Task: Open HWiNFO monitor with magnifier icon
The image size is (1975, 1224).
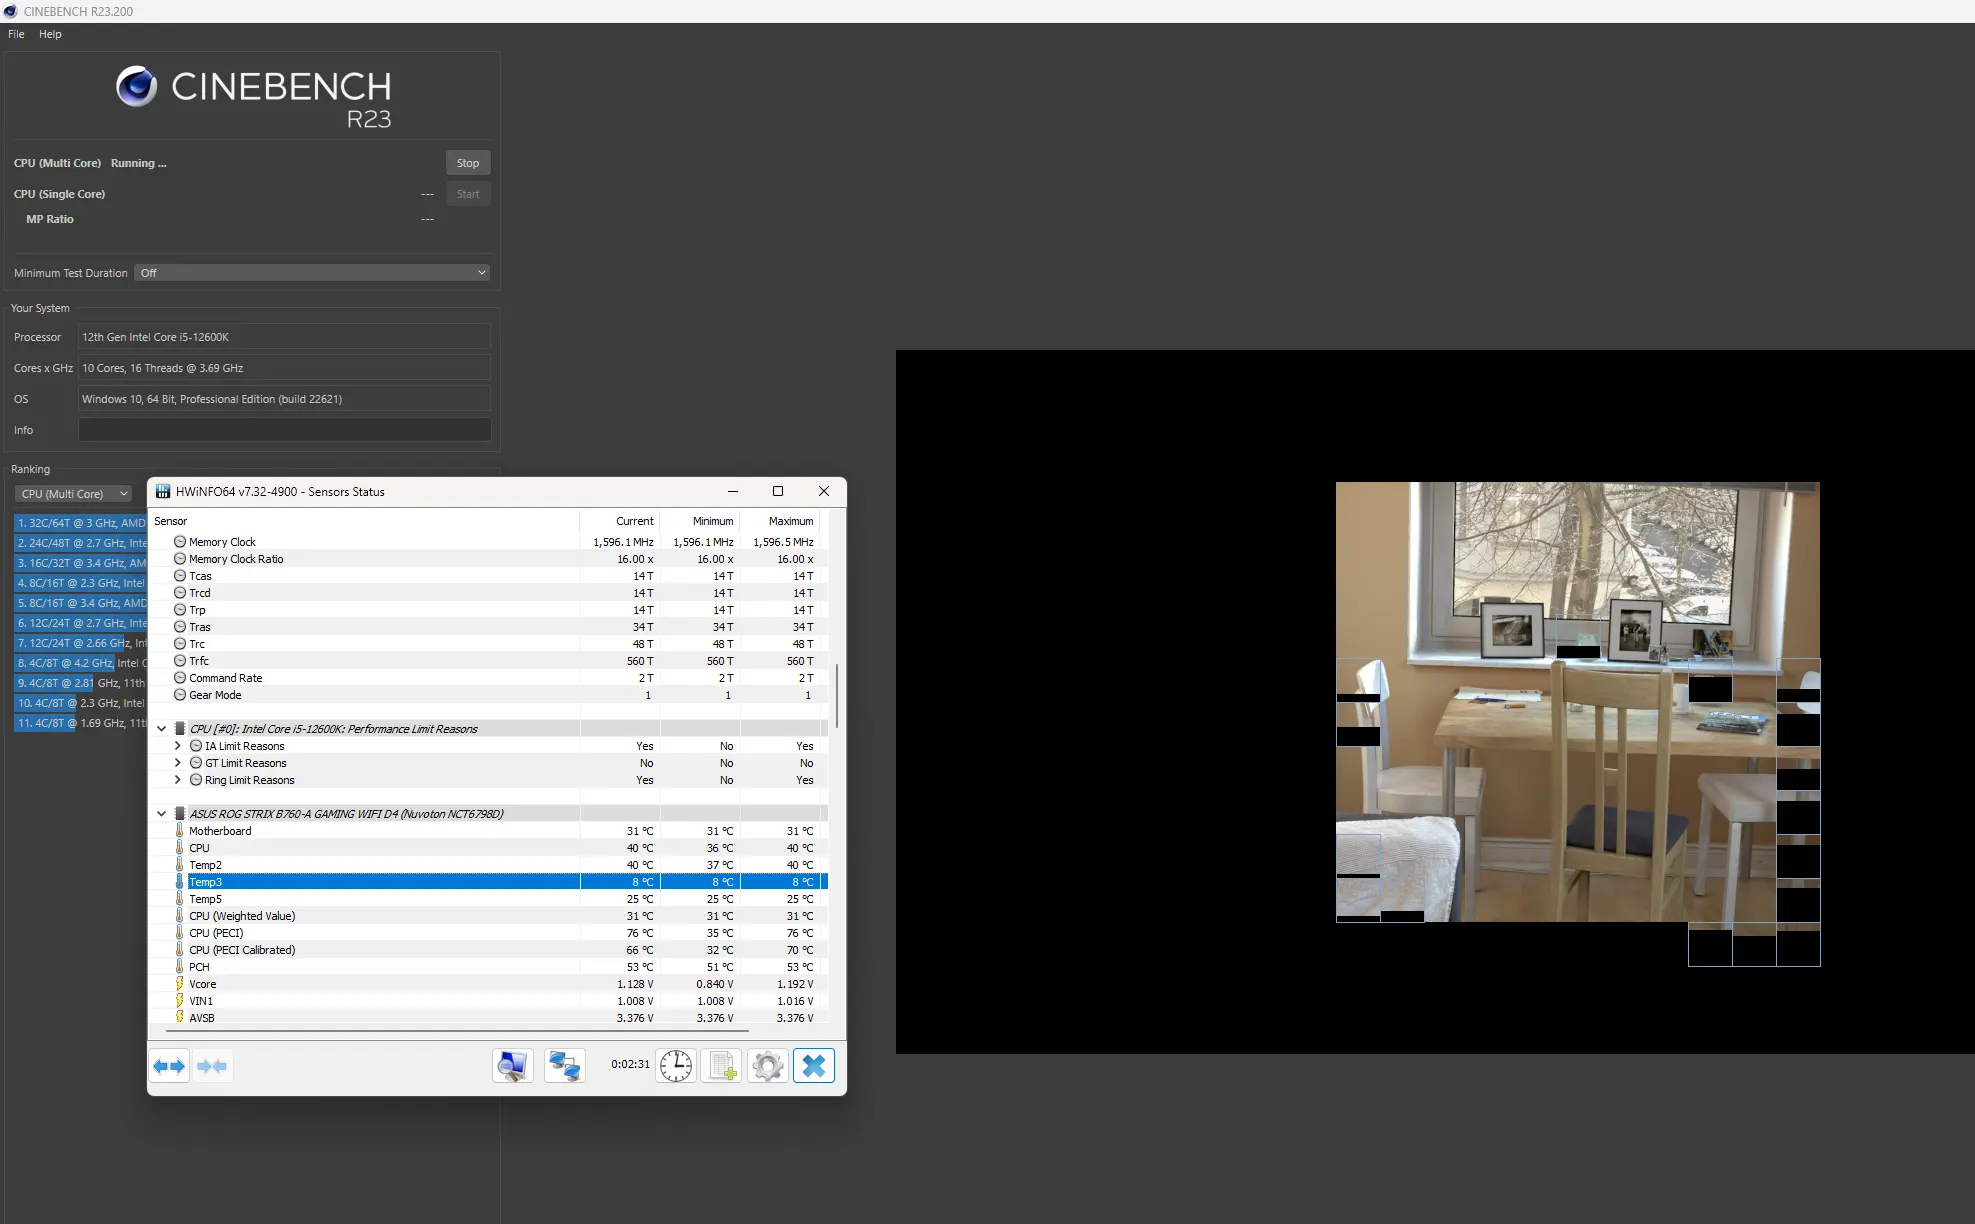Action: point(513,1066)
